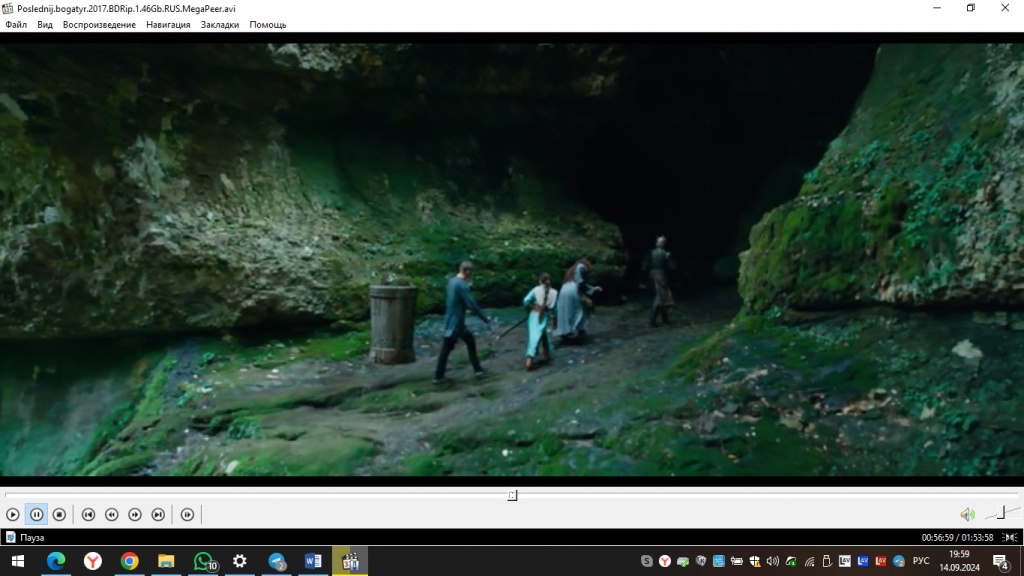1024x576 pixels.
Task: Switch the РУС keyboard language indicator
Action: tap(921, 561)
